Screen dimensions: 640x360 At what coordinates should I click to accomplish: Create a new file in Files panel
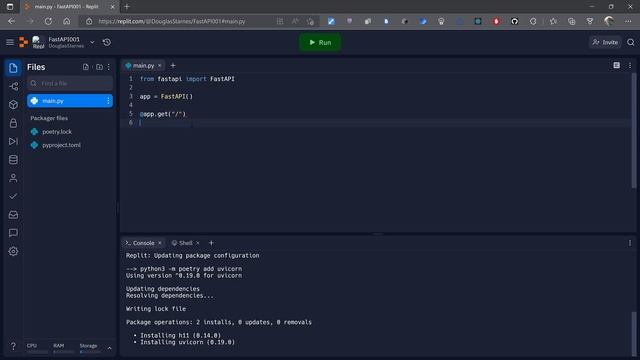click(86, 67)
